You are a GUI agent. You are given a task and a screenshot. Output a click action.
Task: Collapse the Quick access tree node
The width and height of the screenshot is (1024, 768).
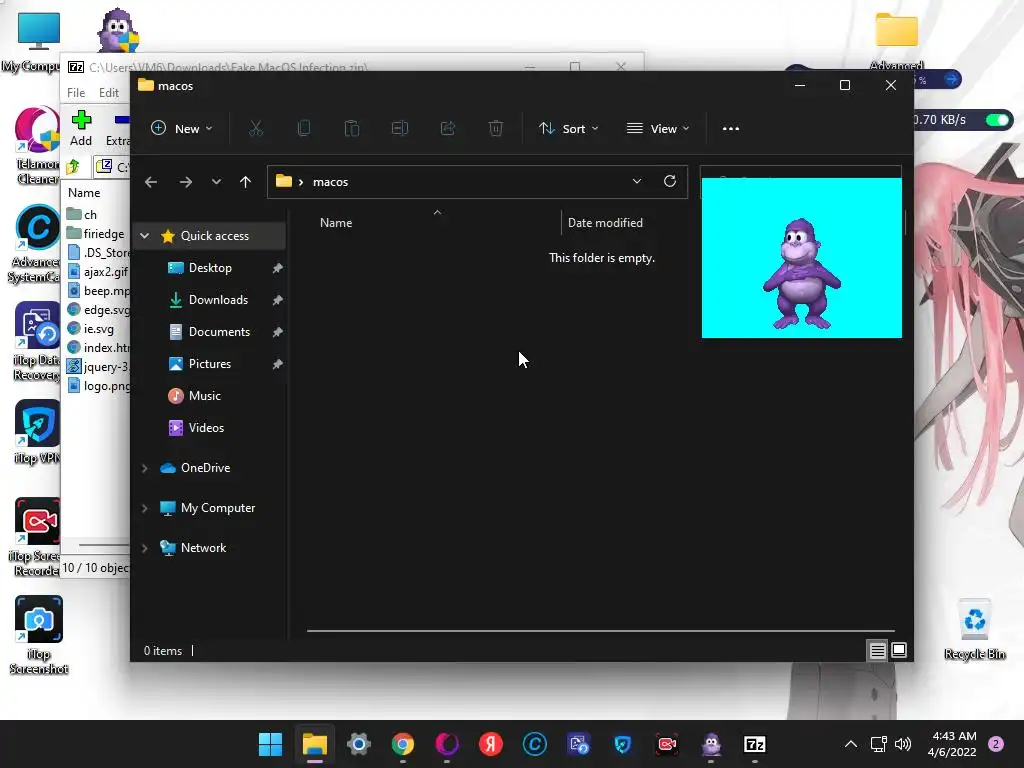coord(145,236)
